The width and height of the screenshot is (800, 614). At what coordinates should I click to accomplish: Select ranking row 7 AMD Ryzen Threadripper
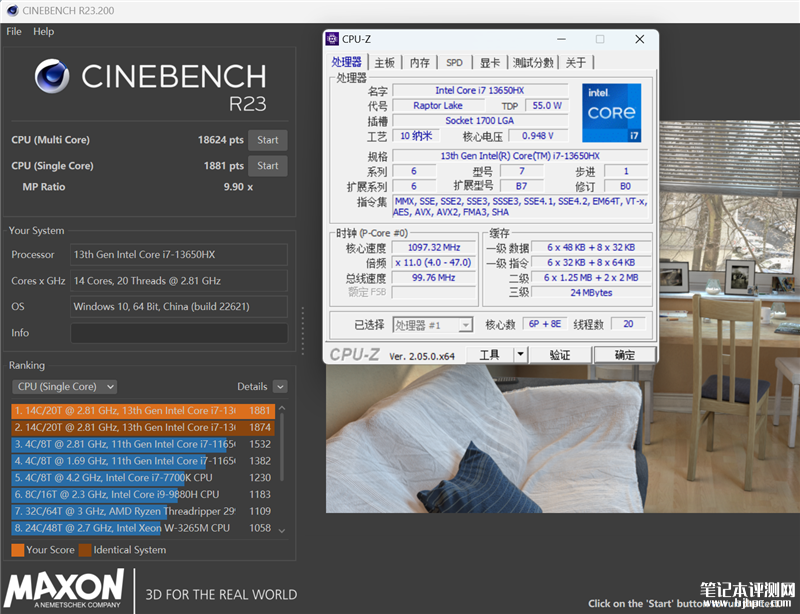coord(143,512)
